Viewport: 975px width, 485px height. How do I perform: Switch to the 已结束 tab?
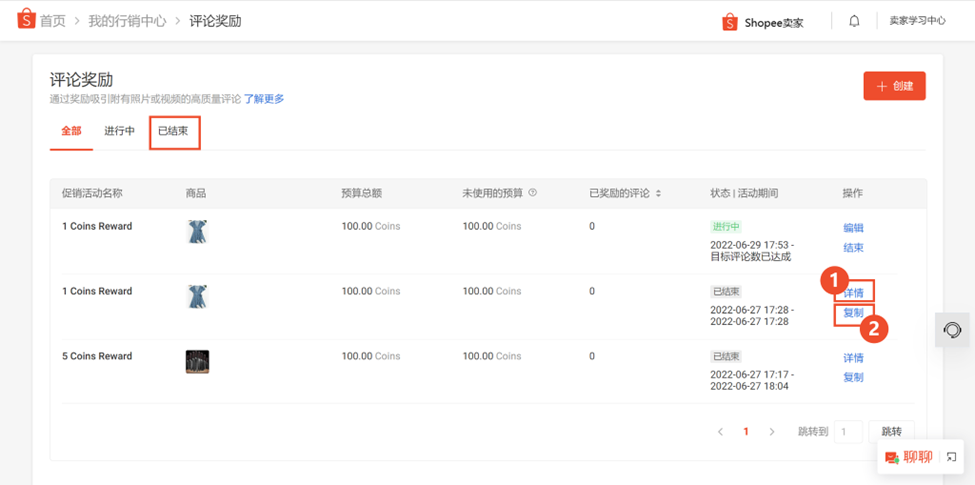(173, 132)
